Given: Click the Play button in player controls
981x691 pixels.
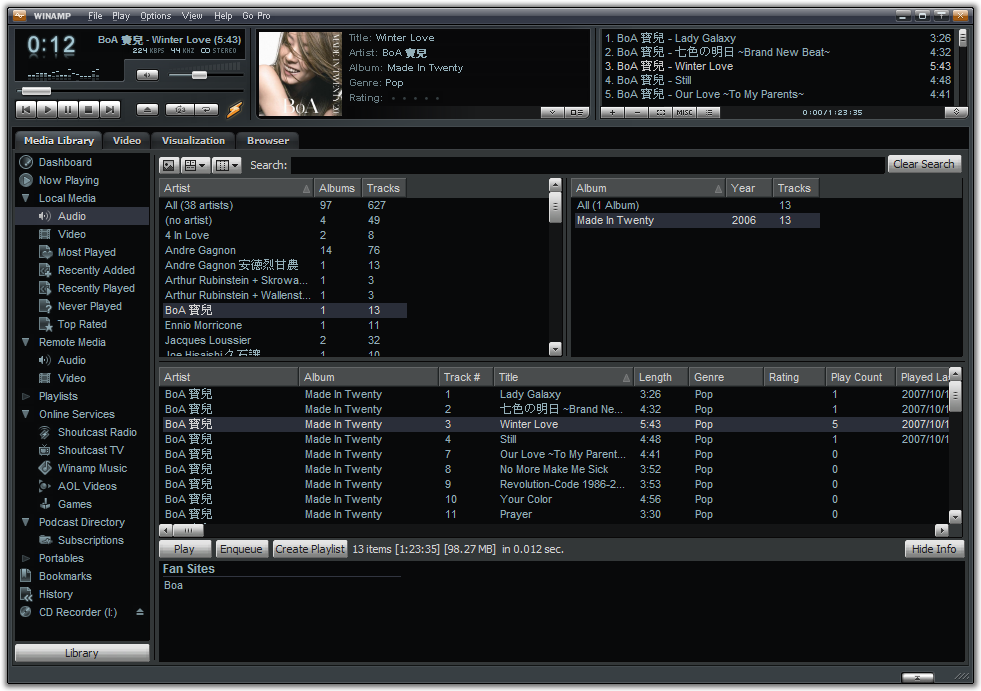Looking at the screenshot, I should click(47, 110).
